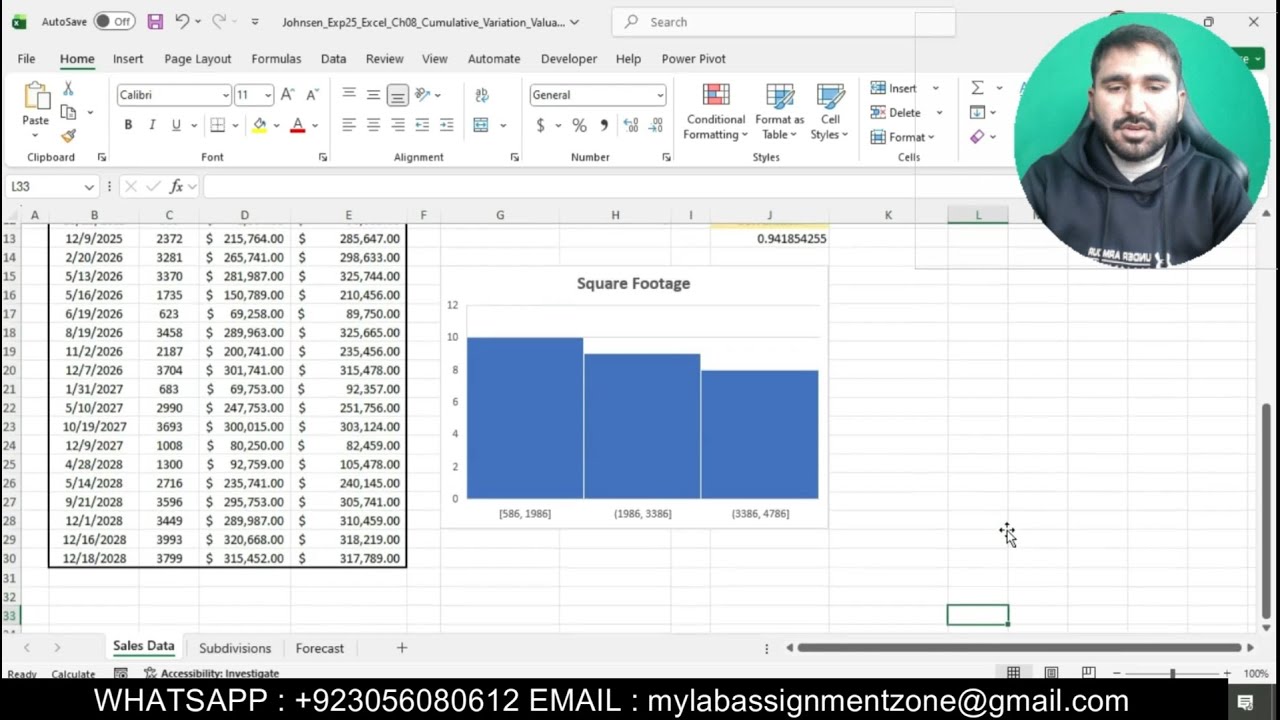1280x720 pixels.
Task: Open Calibri font name dropdown
Action: click(x=225, y=95)
